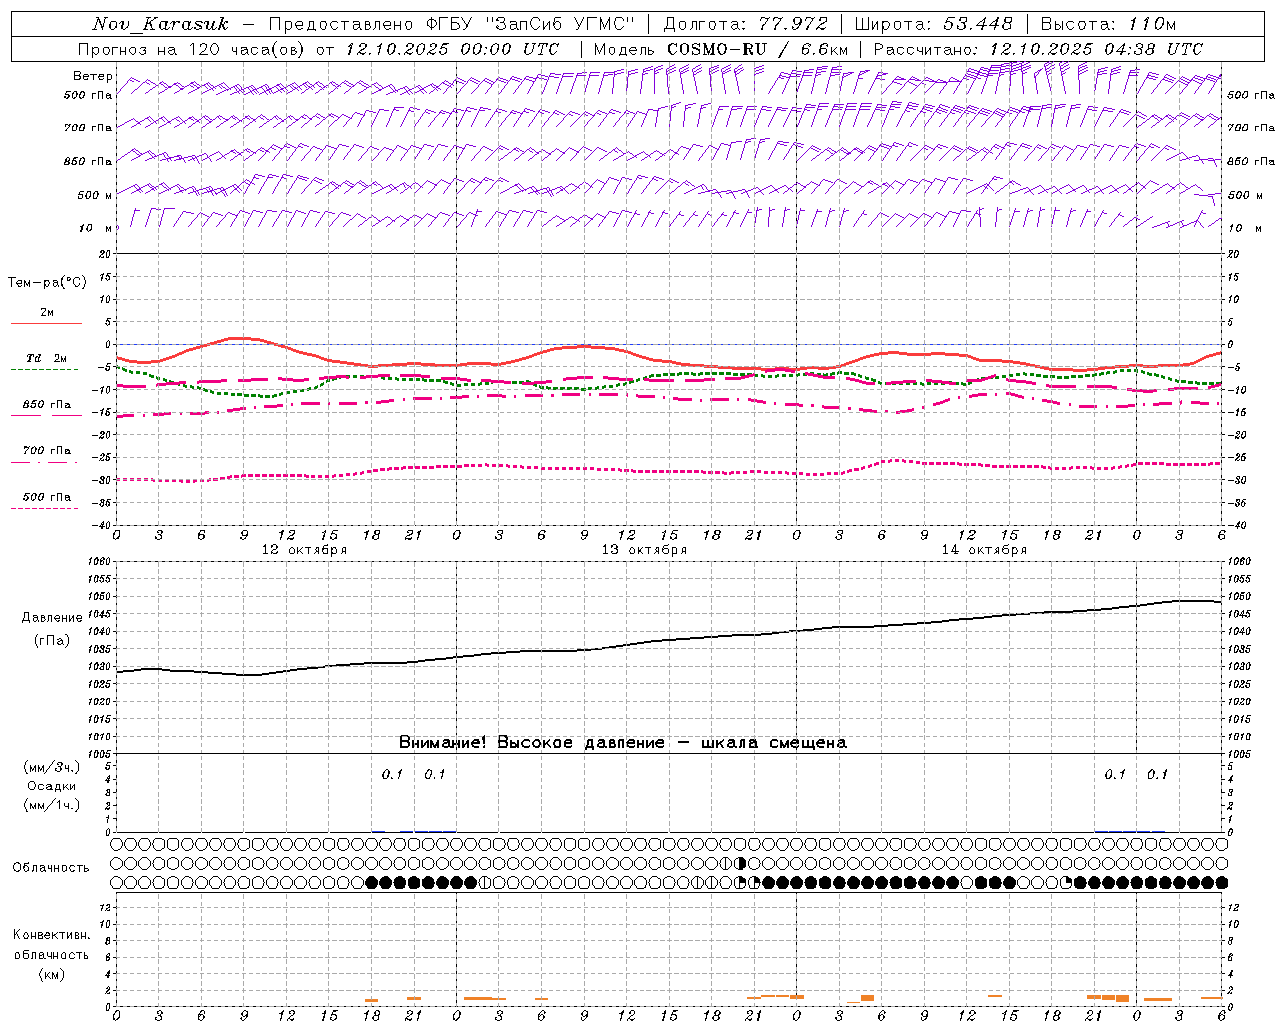The height and width of the screenshot is (1024, 1280).
Task: Select the Тем-ра(°C) temperature panel label
Action: 47,283
